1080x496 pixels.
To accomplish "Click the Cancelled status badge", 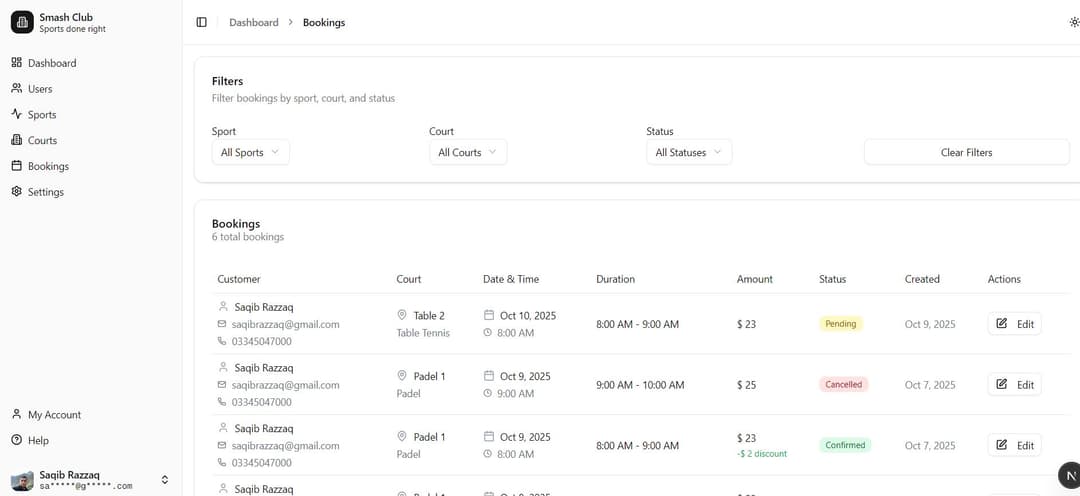I will (x=844, y=384).
